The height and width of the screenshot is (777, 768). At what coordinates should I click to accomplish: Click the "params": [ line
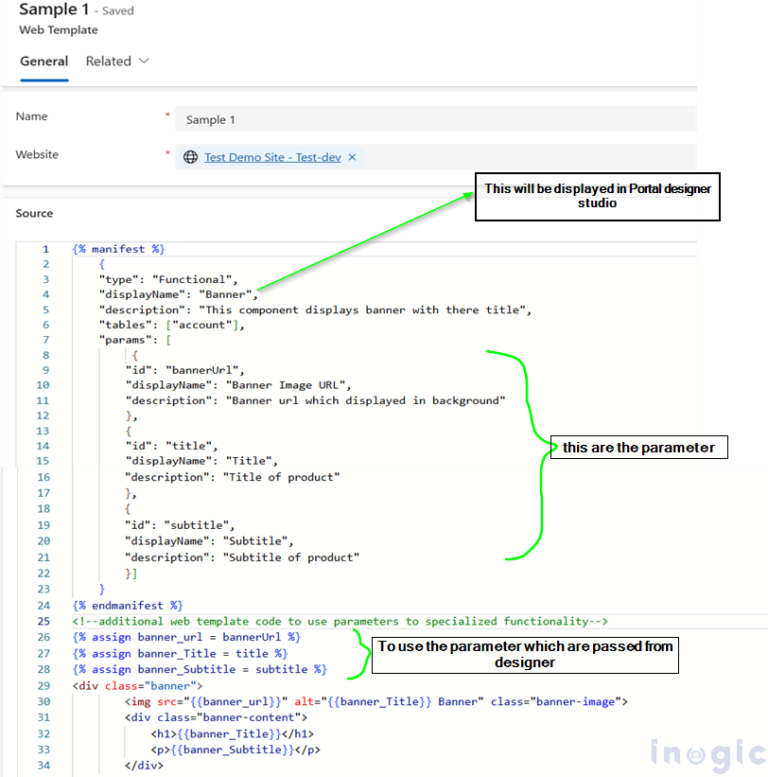point(135,340)
